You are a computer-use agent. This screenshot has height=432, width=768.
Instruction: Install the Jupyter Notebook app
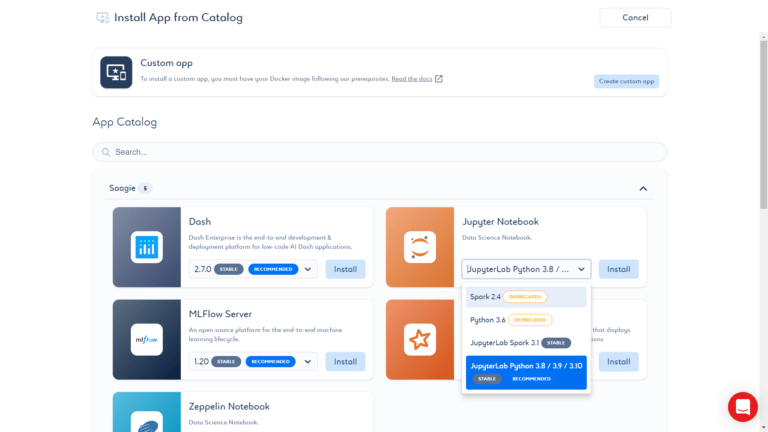[619, 269]
